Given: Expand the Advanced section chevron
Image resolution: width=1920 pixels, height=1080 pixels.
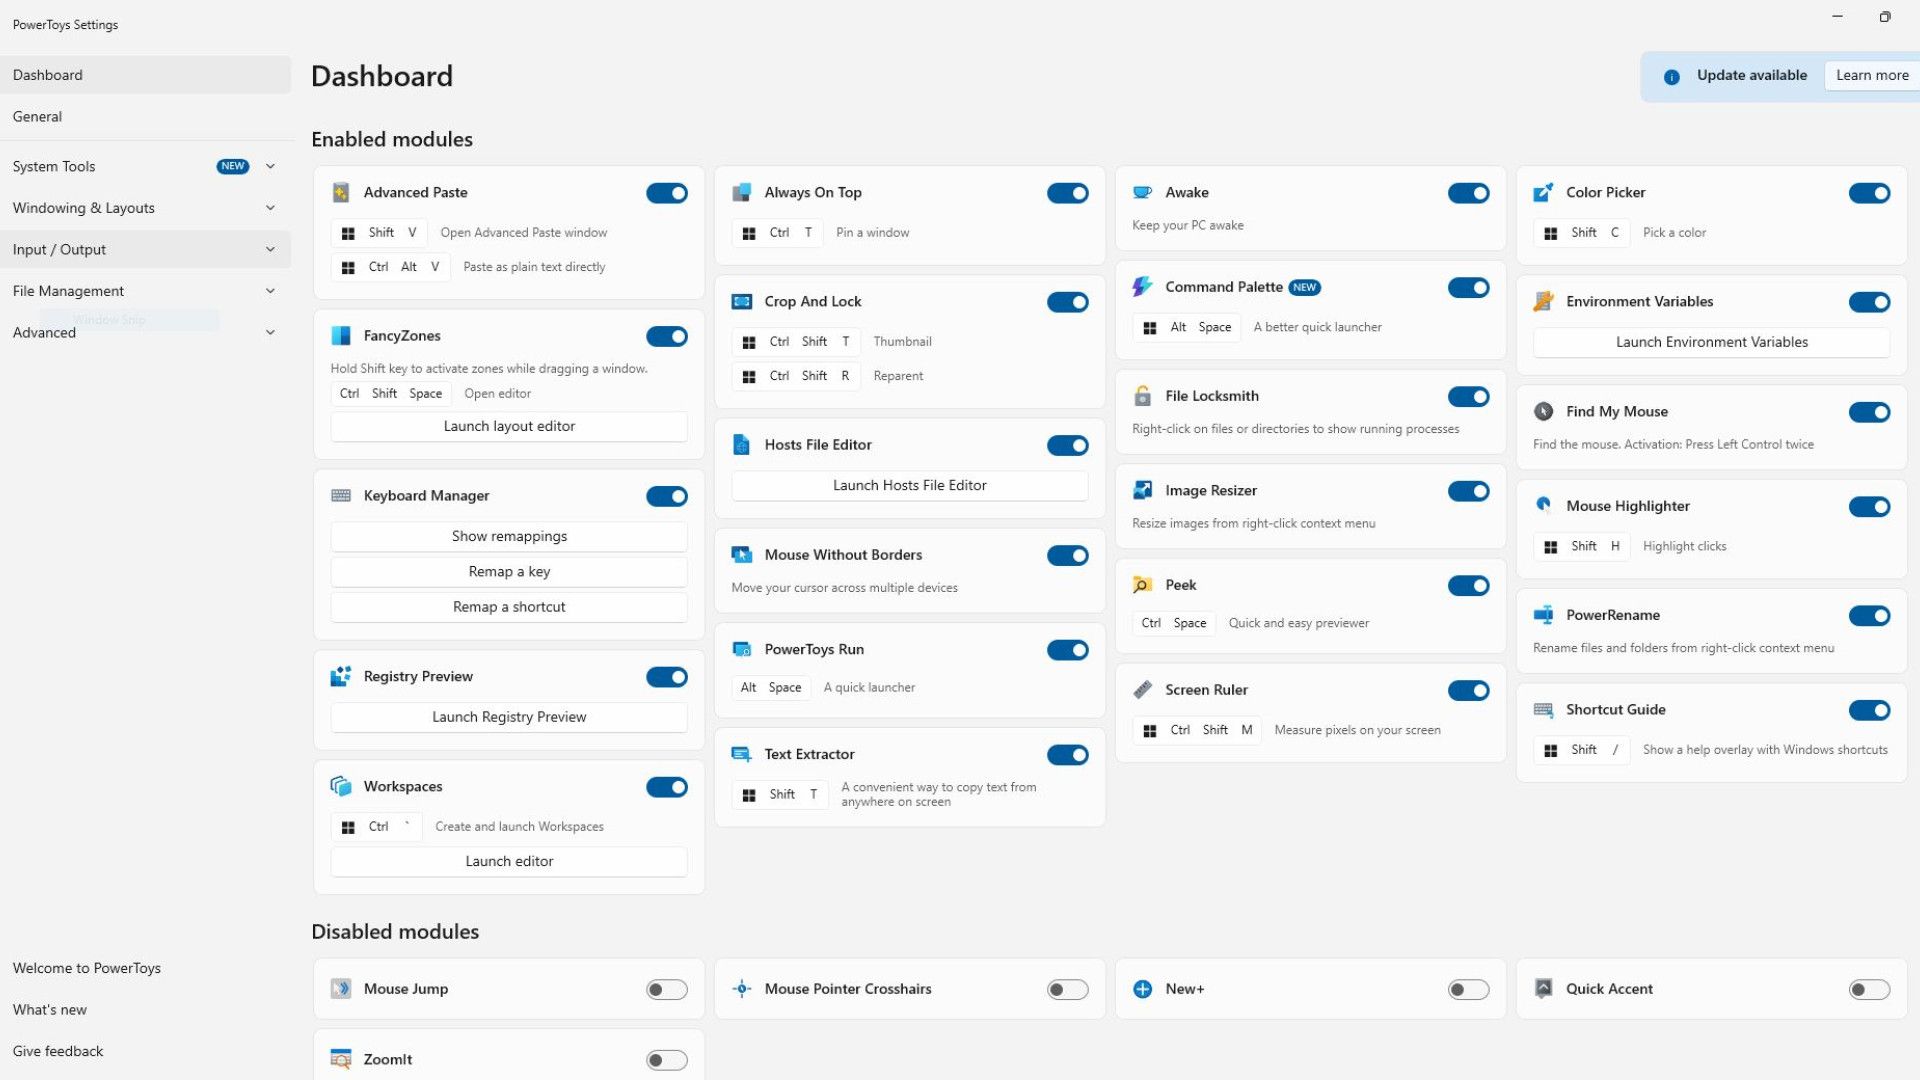Looking at the screenshot, I should [x=270, y=332].
